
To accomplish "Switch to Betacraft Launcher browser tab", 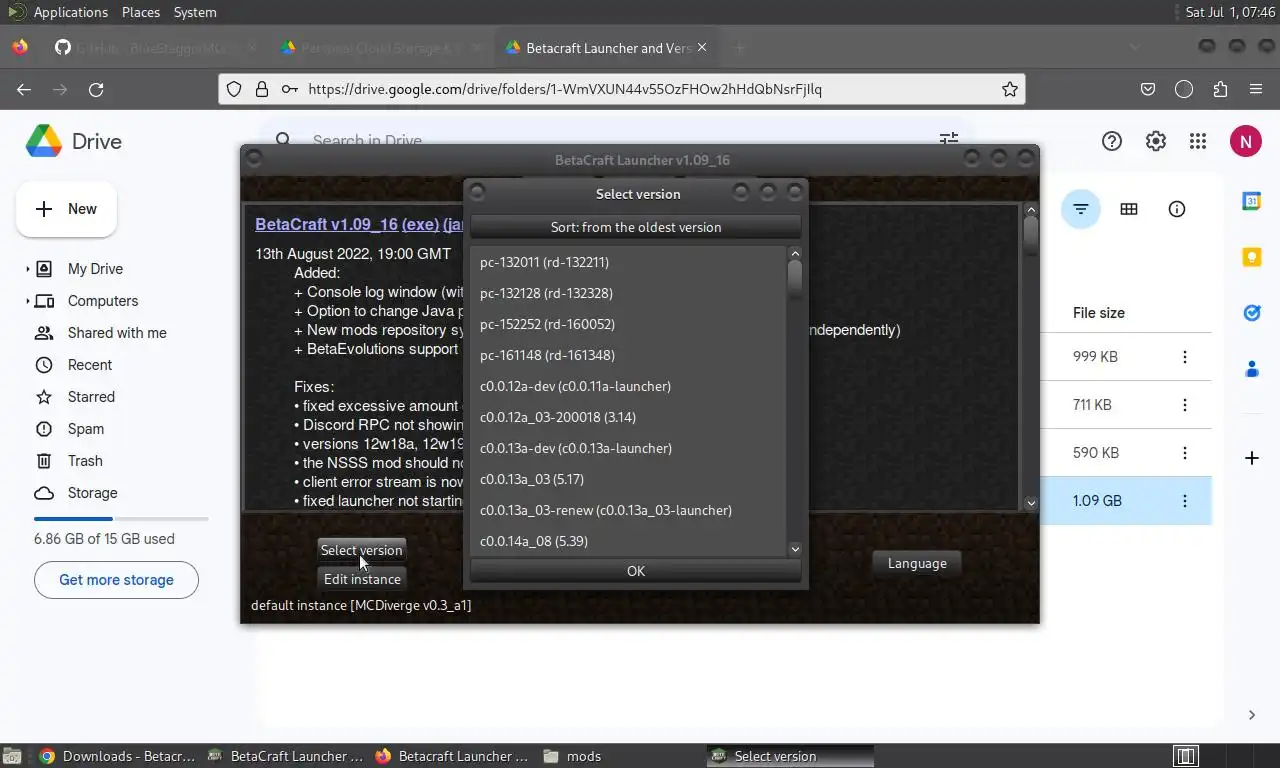I will tap(606, 48).
